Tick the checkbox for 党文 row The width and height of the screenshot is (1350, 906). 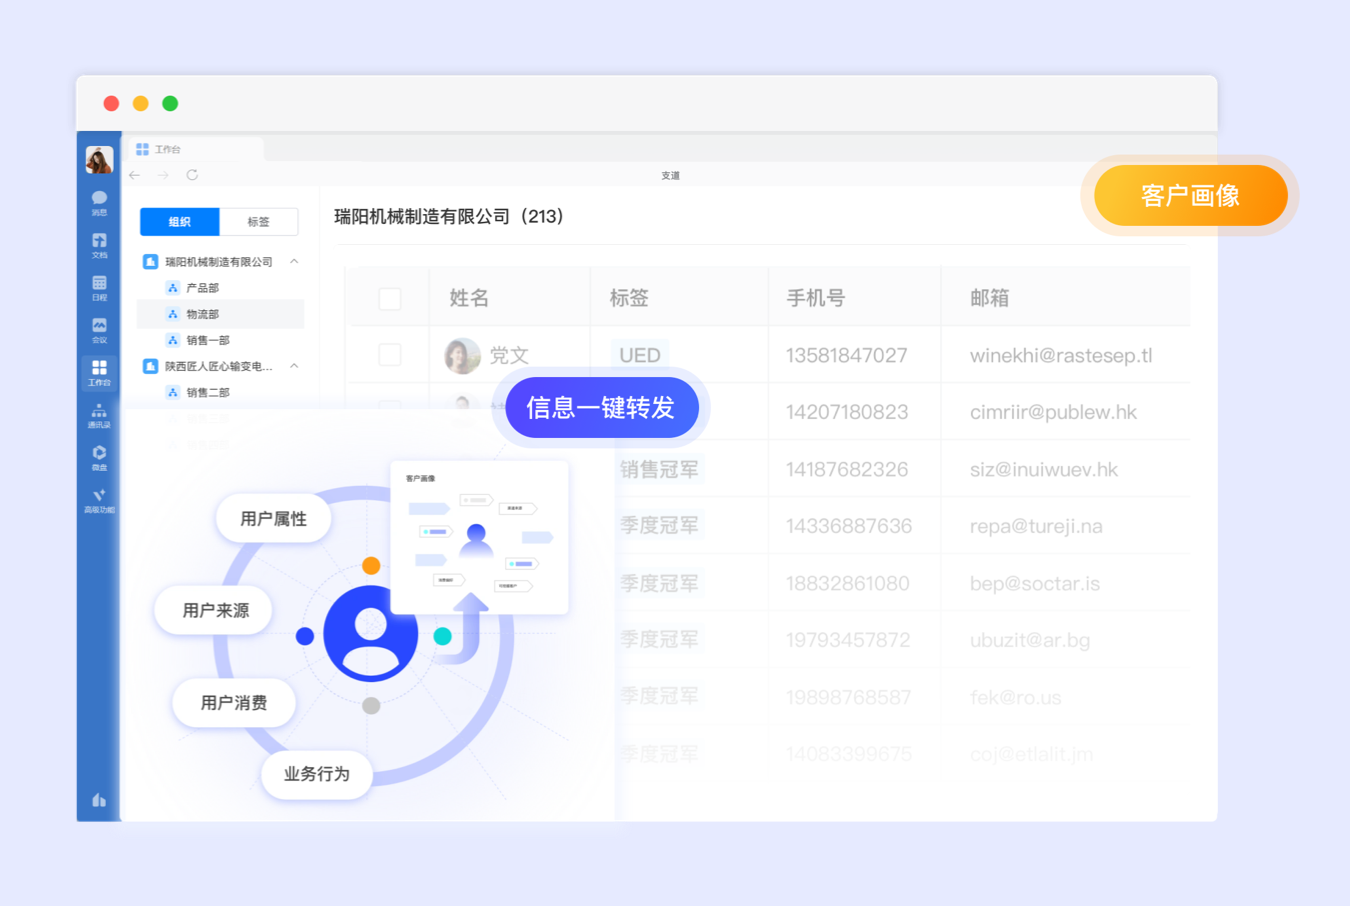click(x=390, y=355)
